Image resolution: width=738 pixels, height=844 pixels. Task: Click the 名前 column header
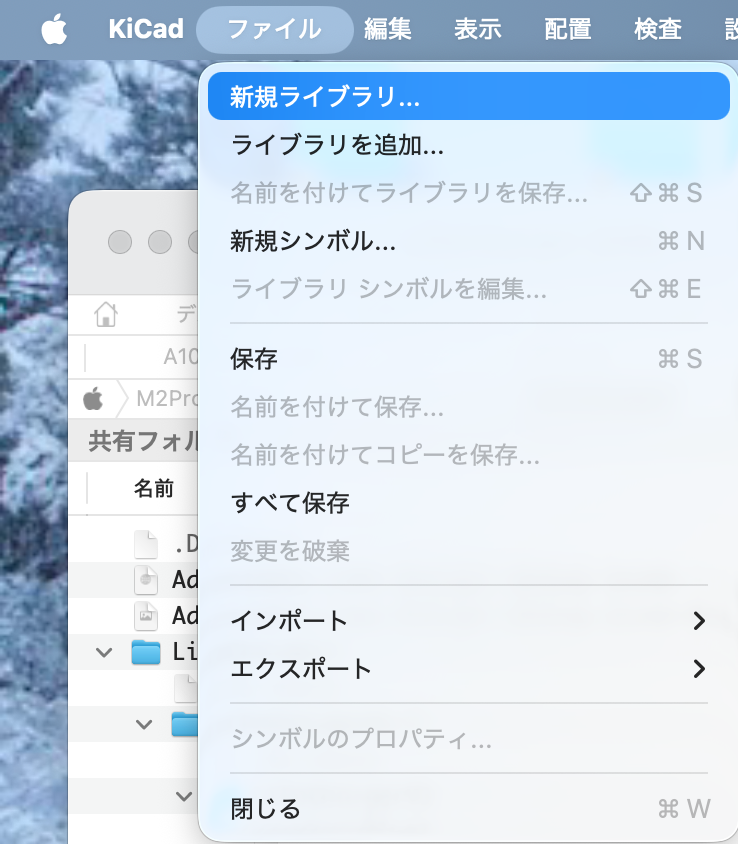154,488
